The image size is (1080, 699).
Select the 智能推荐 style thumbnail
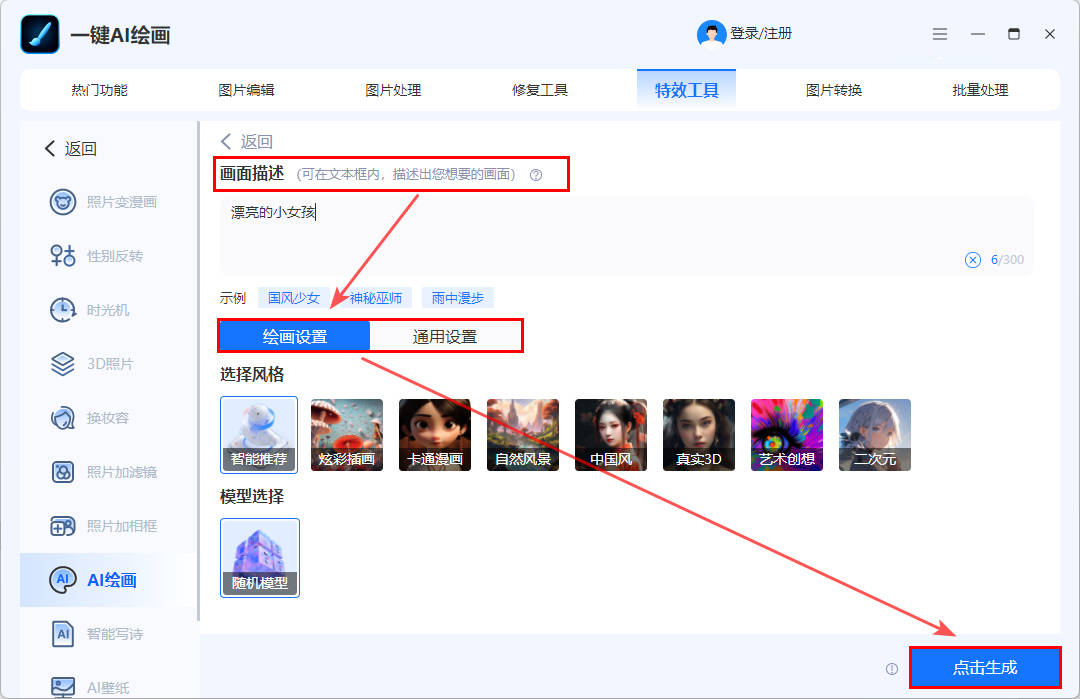(259, 435)
